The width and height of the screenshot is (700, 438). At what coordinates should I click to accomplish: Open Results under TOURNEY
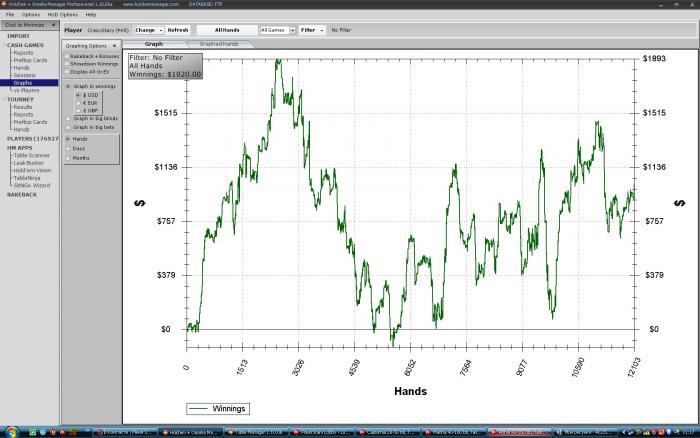23,107
